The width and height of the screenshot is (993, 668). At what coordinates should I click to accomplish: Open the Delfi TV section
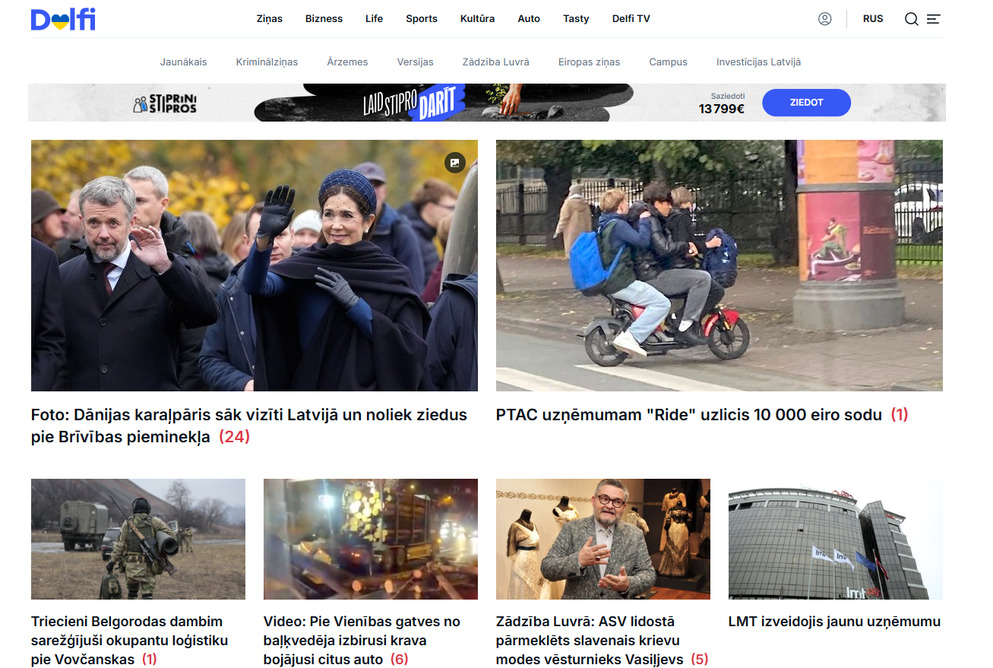[631, 19]
